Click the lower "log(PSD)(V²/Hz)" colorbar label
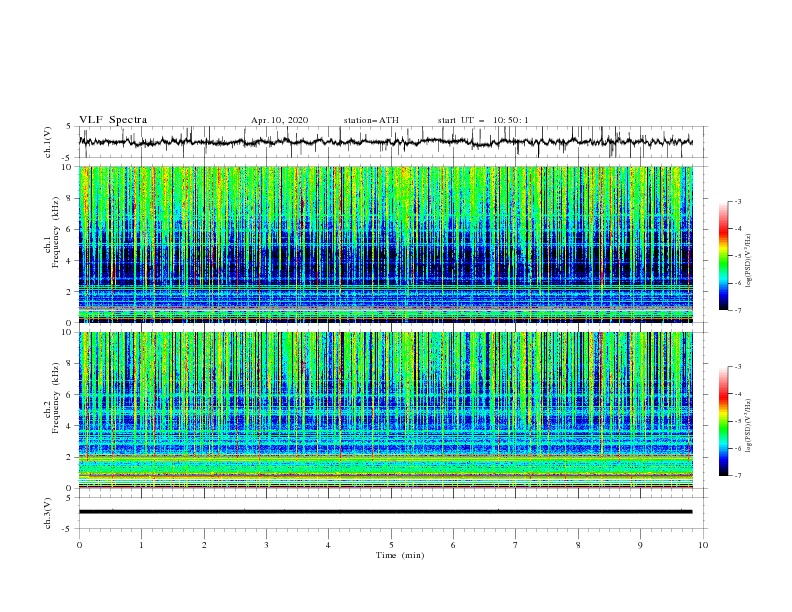The image size is (792, 612). pyautogui.click(x=750, y=426)
